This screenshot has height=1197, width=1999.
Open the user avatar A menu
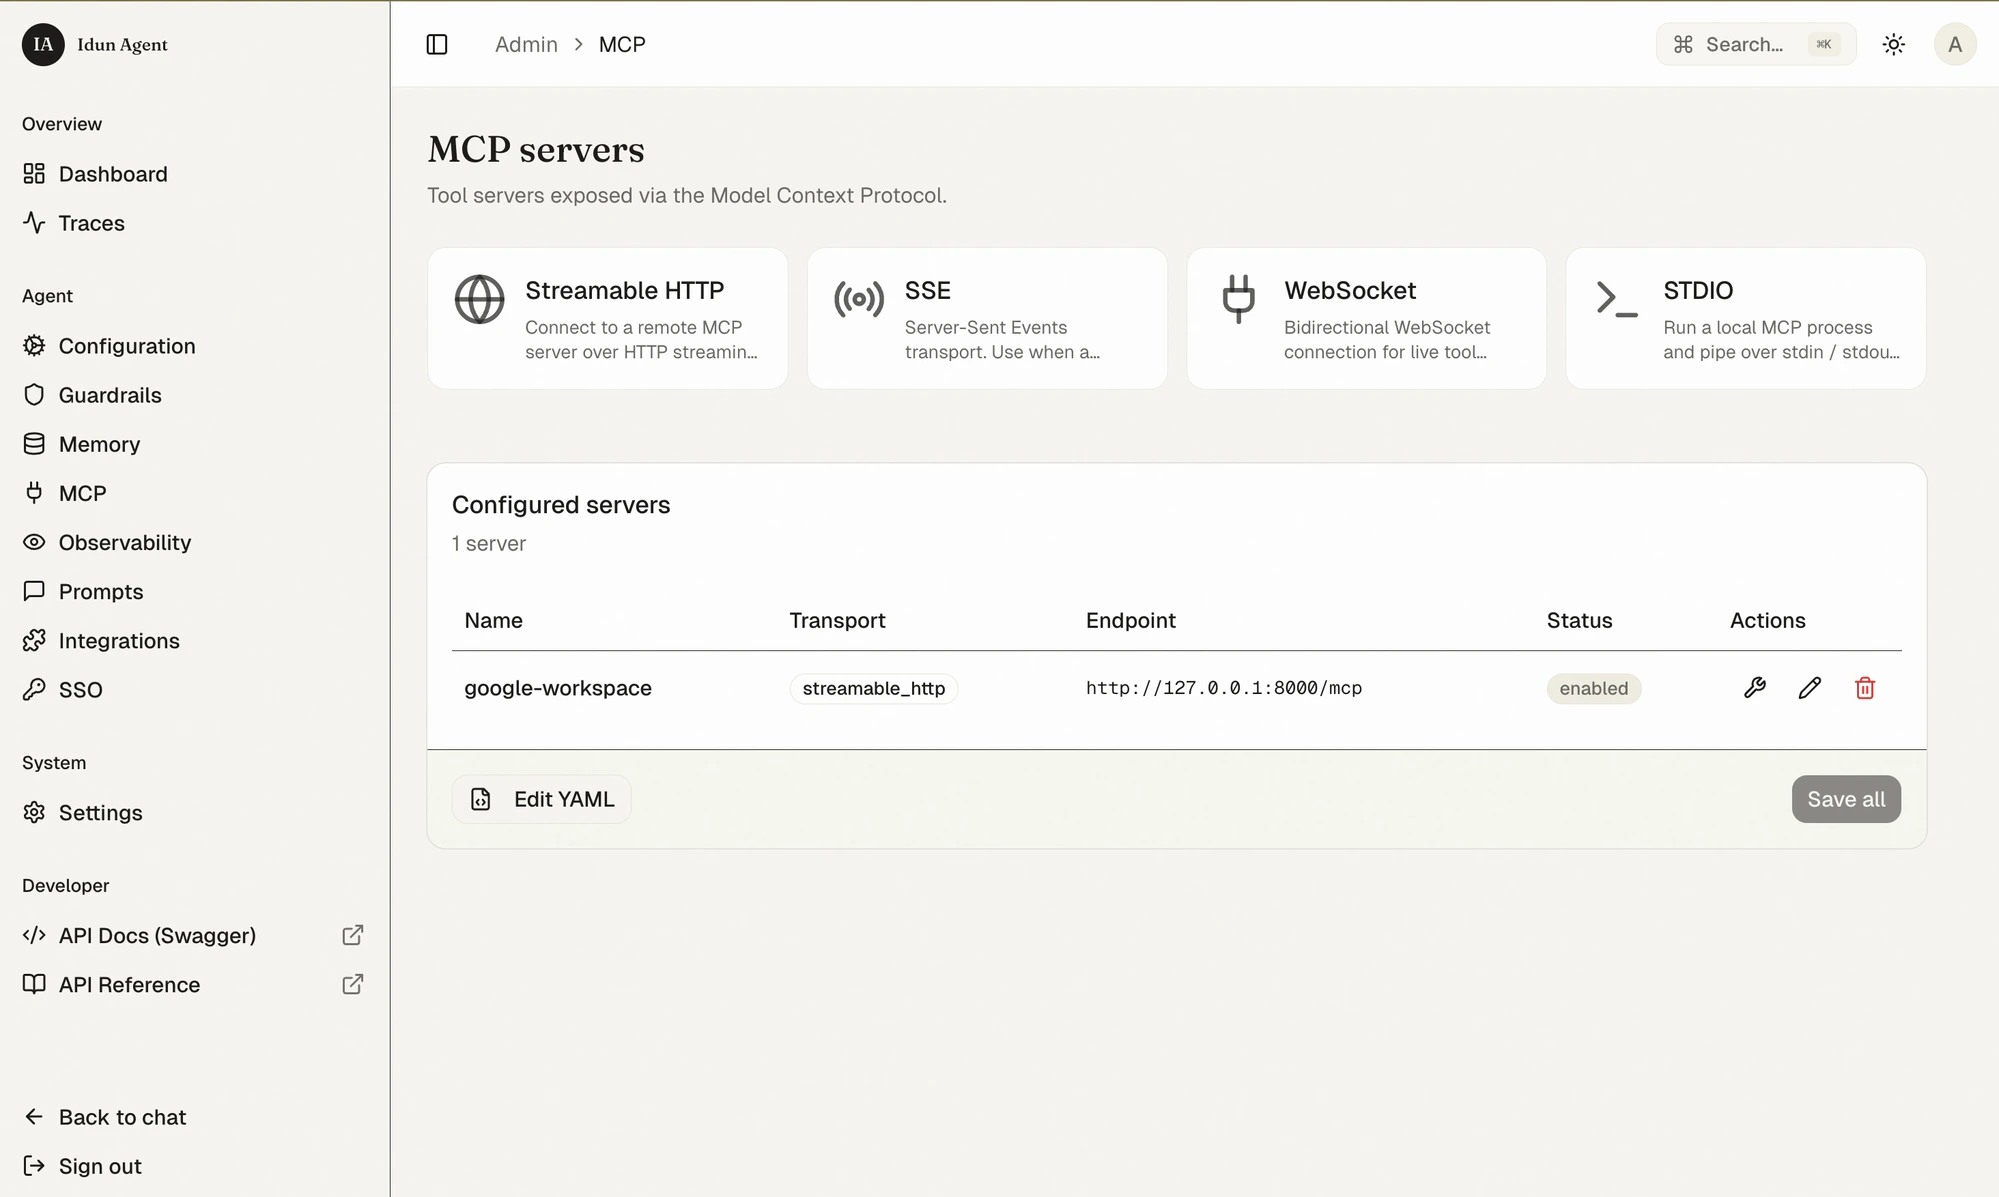(x=1954, y=44)
